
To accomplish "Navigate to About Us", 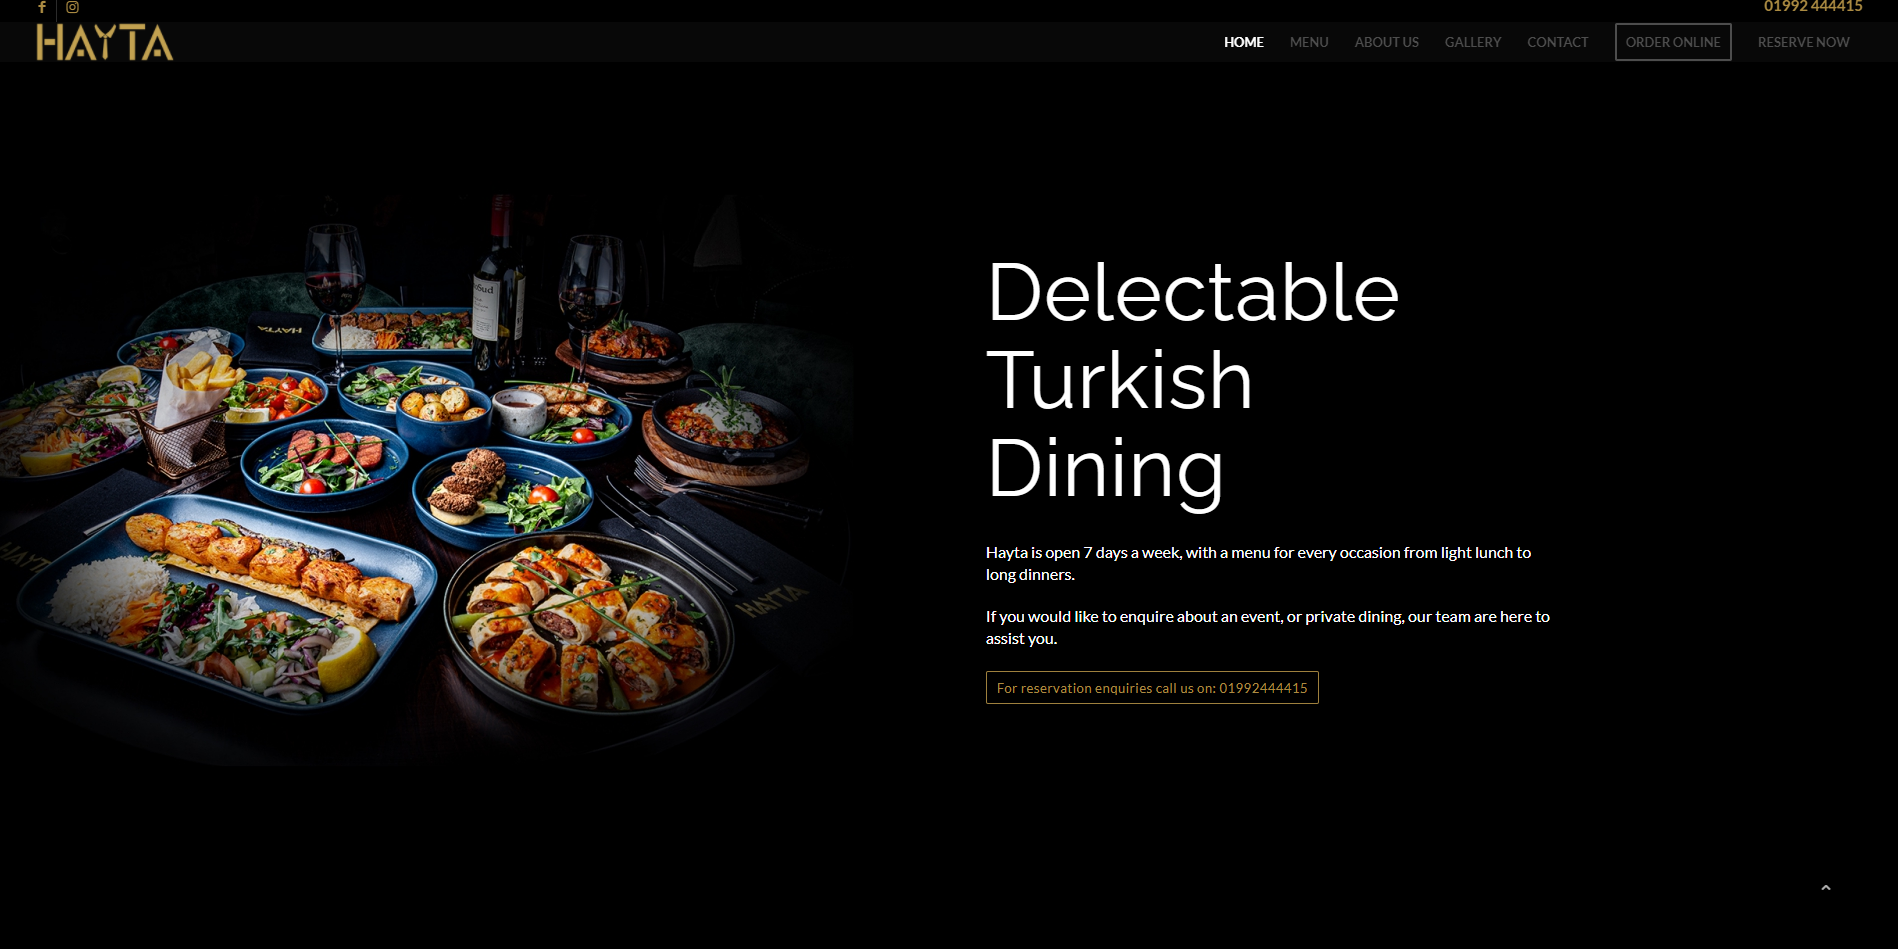I will click(1386, 42).
